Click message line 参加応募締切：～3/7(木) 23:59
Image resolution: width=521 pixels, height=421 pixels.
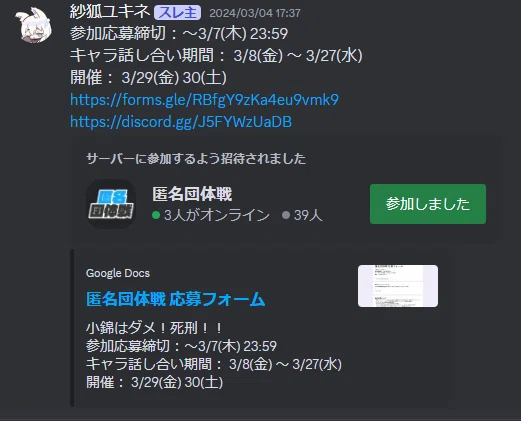pyautogui.click(x=179, y=34)
